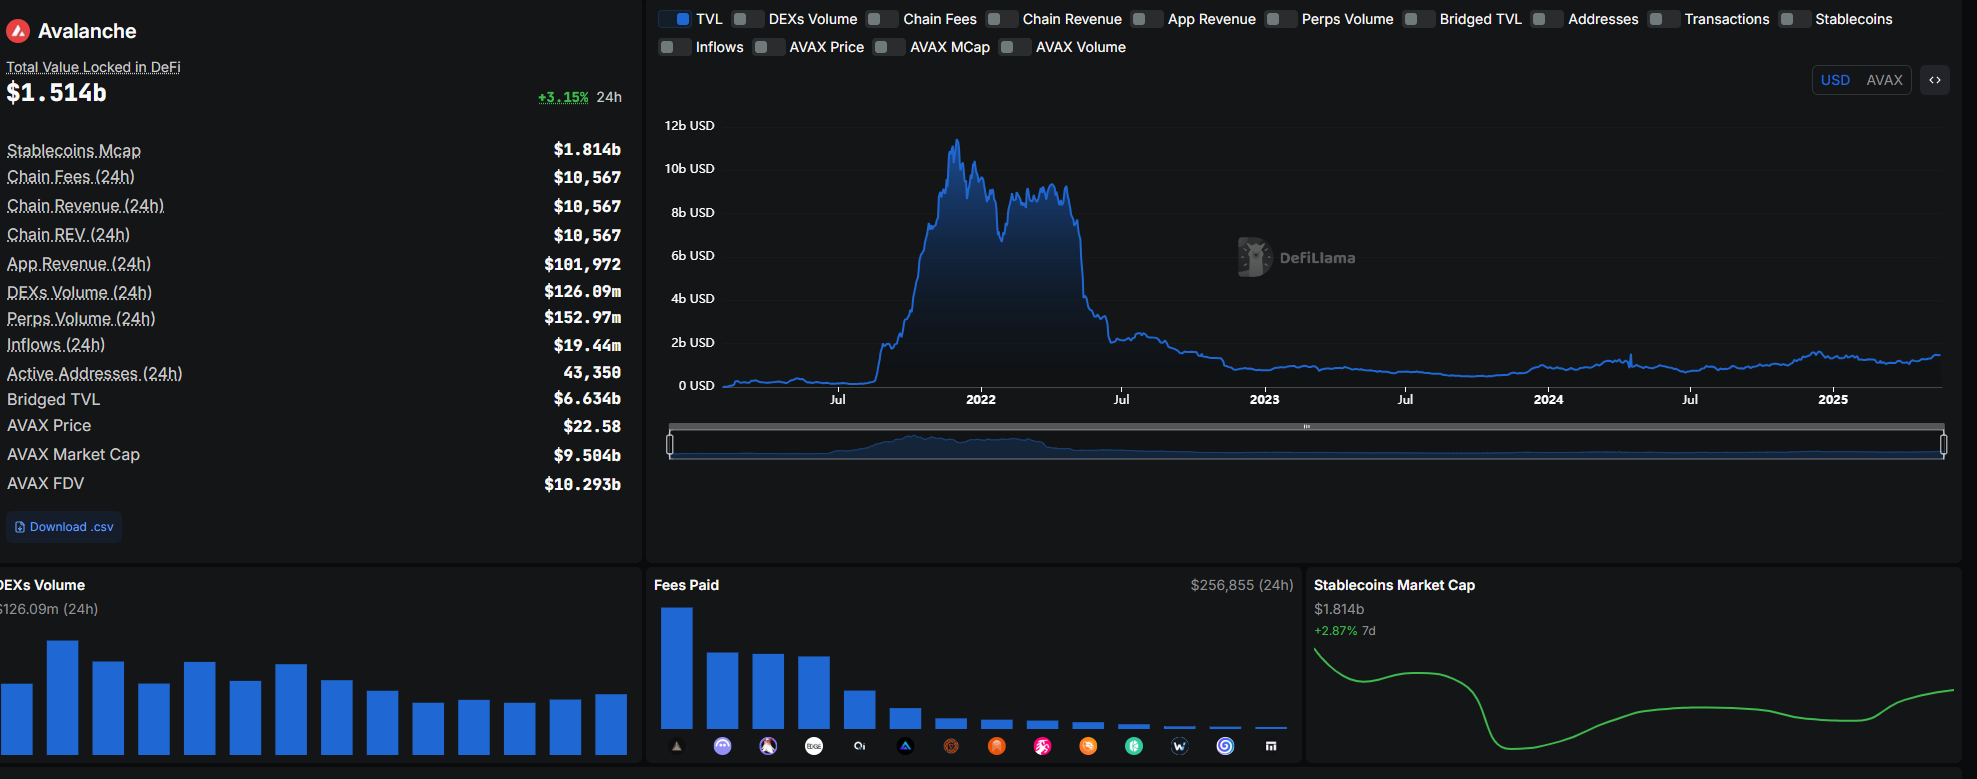
Task: Click the Stablecoins Mcap label
Action: click(74, 150)
